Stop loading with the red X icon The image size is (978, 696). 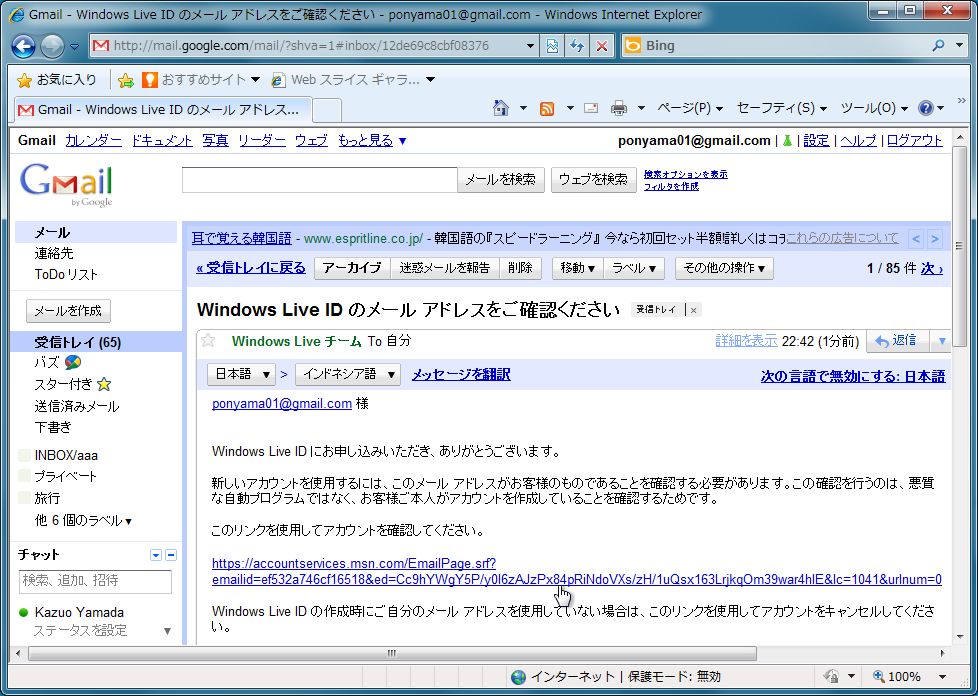[x=602, y=46]
